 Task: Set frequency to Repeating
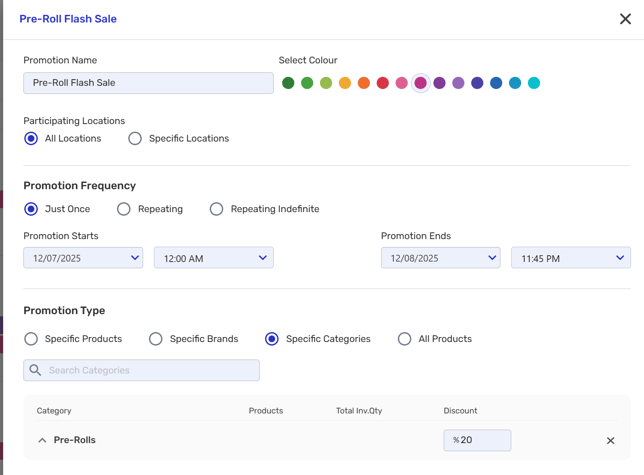pyautogui.click(x=124, y=209)
